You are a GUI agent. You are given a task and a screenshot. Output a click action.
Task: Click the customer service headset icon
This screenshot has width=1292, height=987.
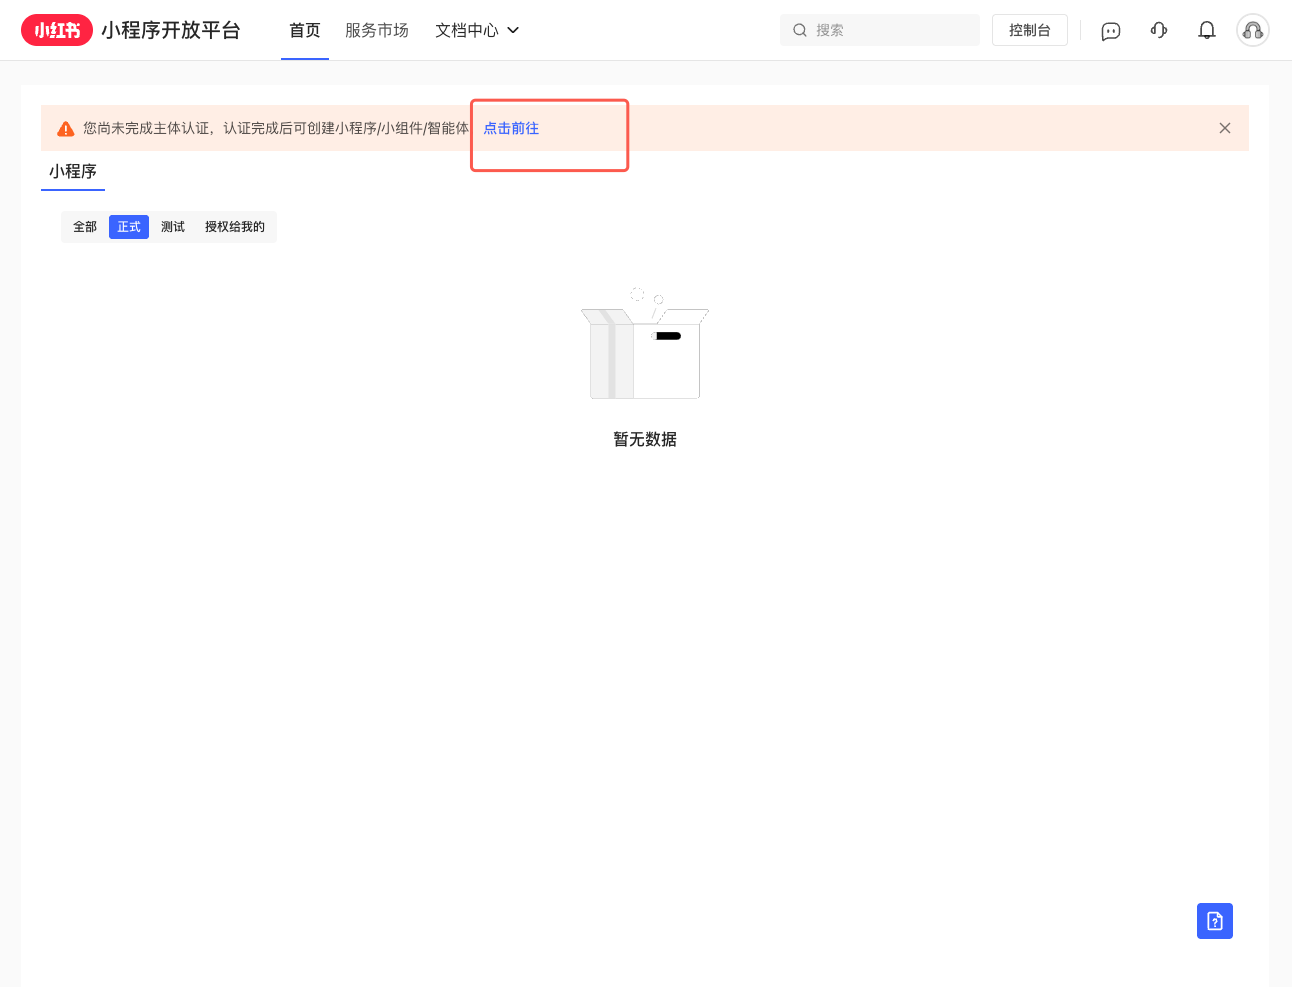[1159, 30]
